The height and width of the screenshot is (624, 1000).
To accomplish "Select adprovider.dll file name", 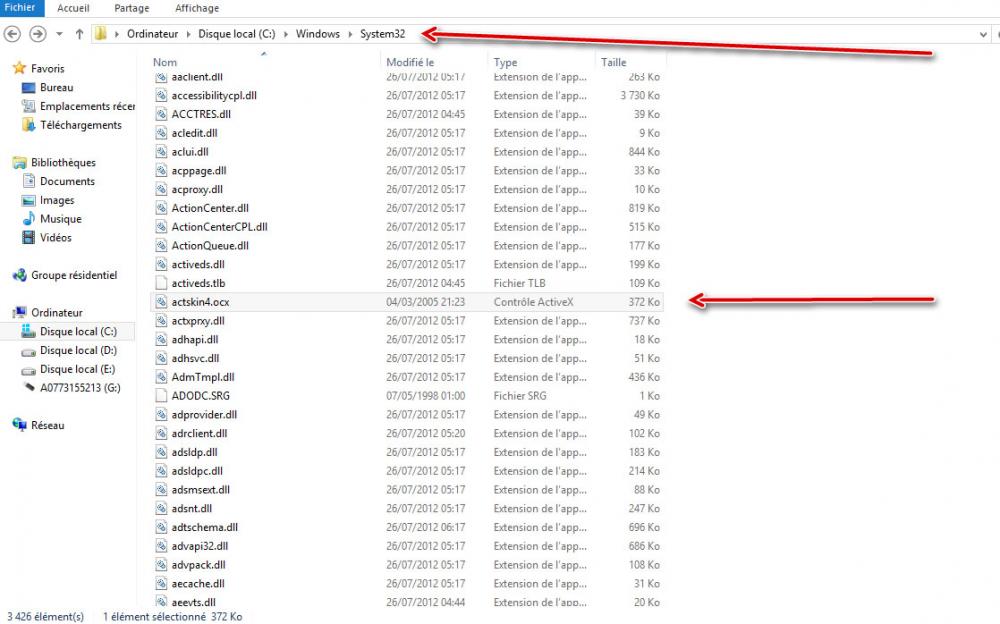I will click(x=204, y=415).
